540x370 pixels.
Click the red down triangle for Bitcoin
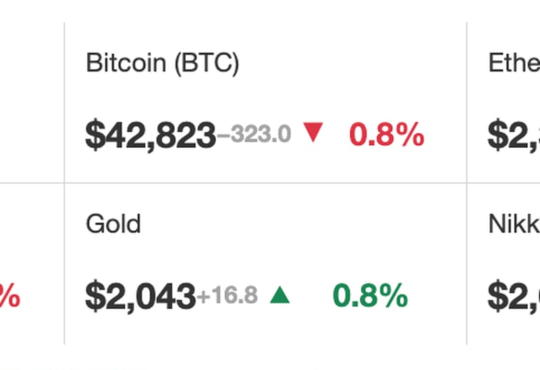click(313, 132)
